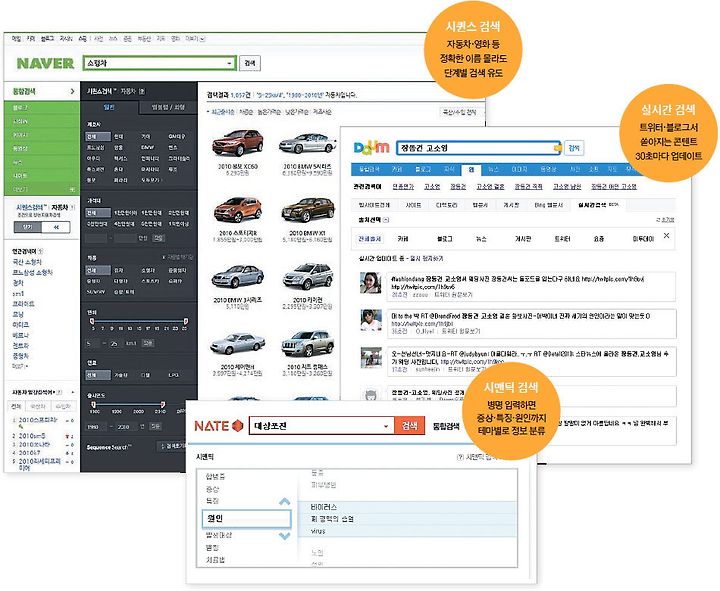
Task: Click the first tweet's profile picture in Daum
Action: pyautogui.click(x=371, y=282)
